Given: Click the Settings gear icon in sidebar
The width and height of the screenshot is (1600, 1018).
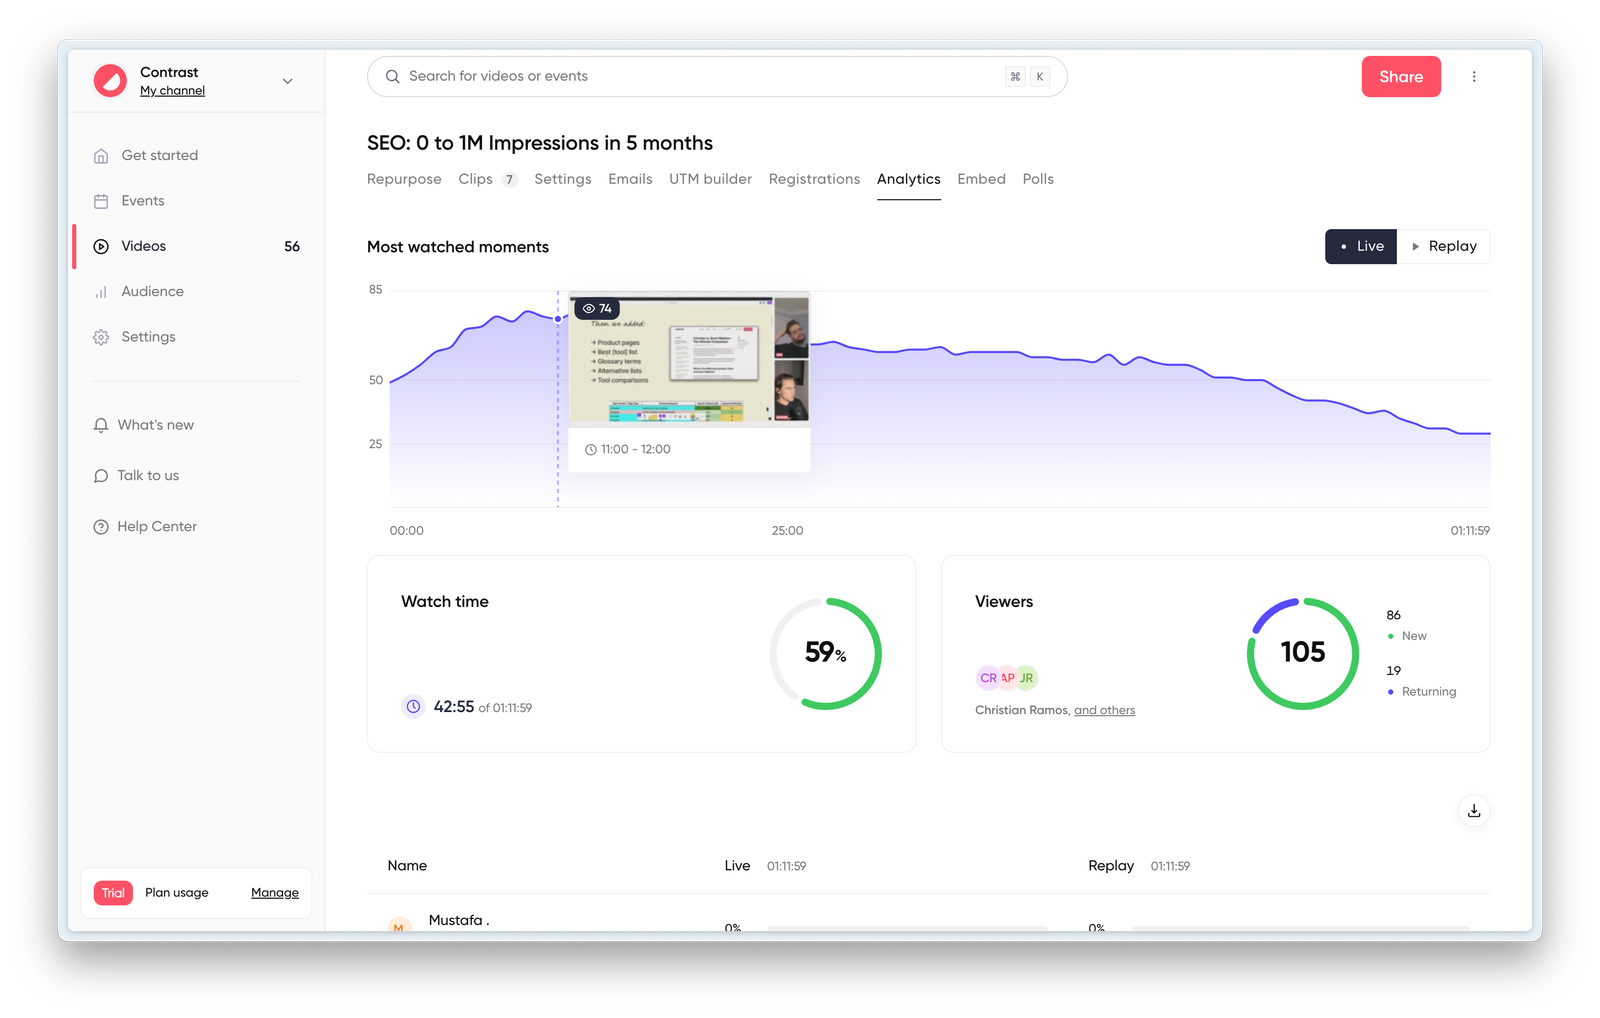Looking at the screenshot, I should point(101,337).
